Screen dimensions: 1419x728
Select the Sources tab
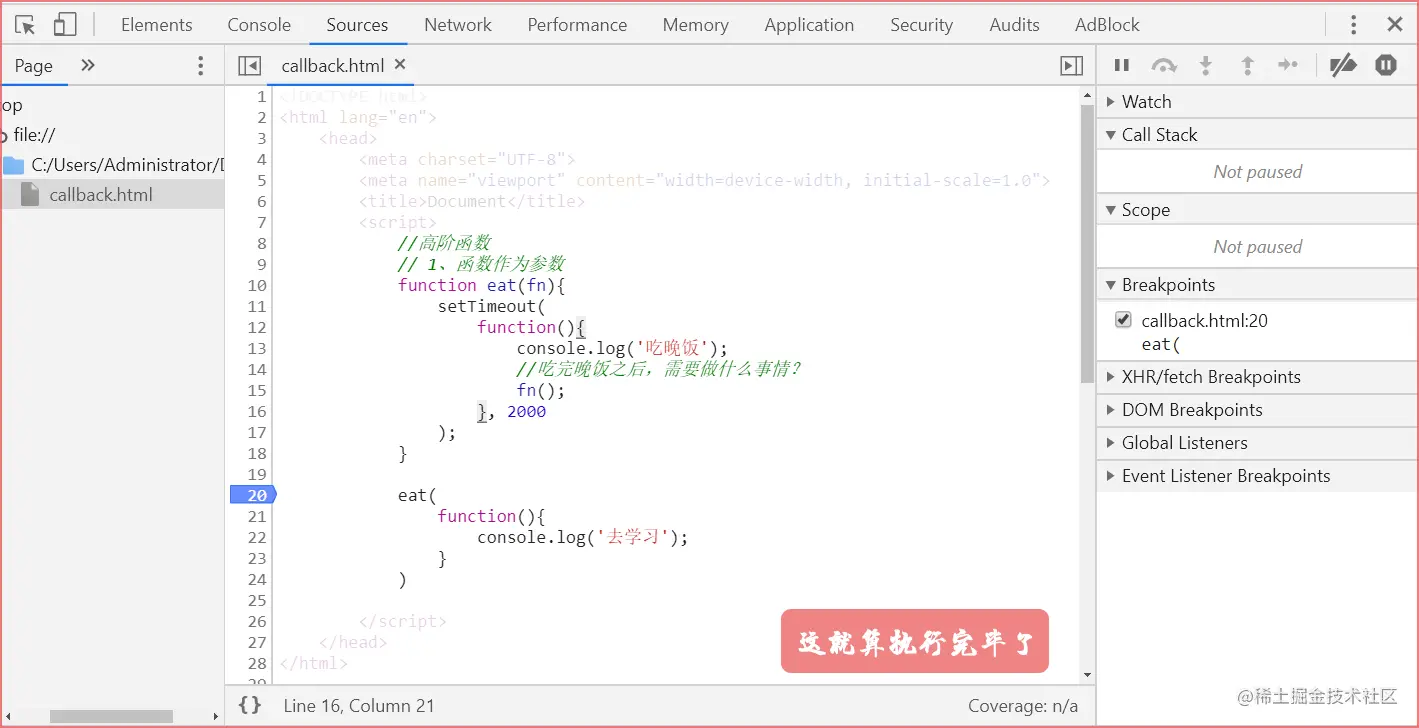[357, 25]
